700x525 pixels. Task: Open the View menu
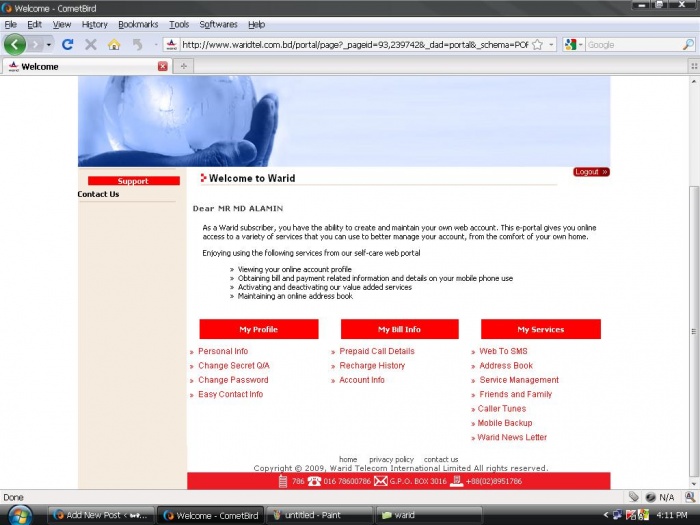click(x=62, y=25)
